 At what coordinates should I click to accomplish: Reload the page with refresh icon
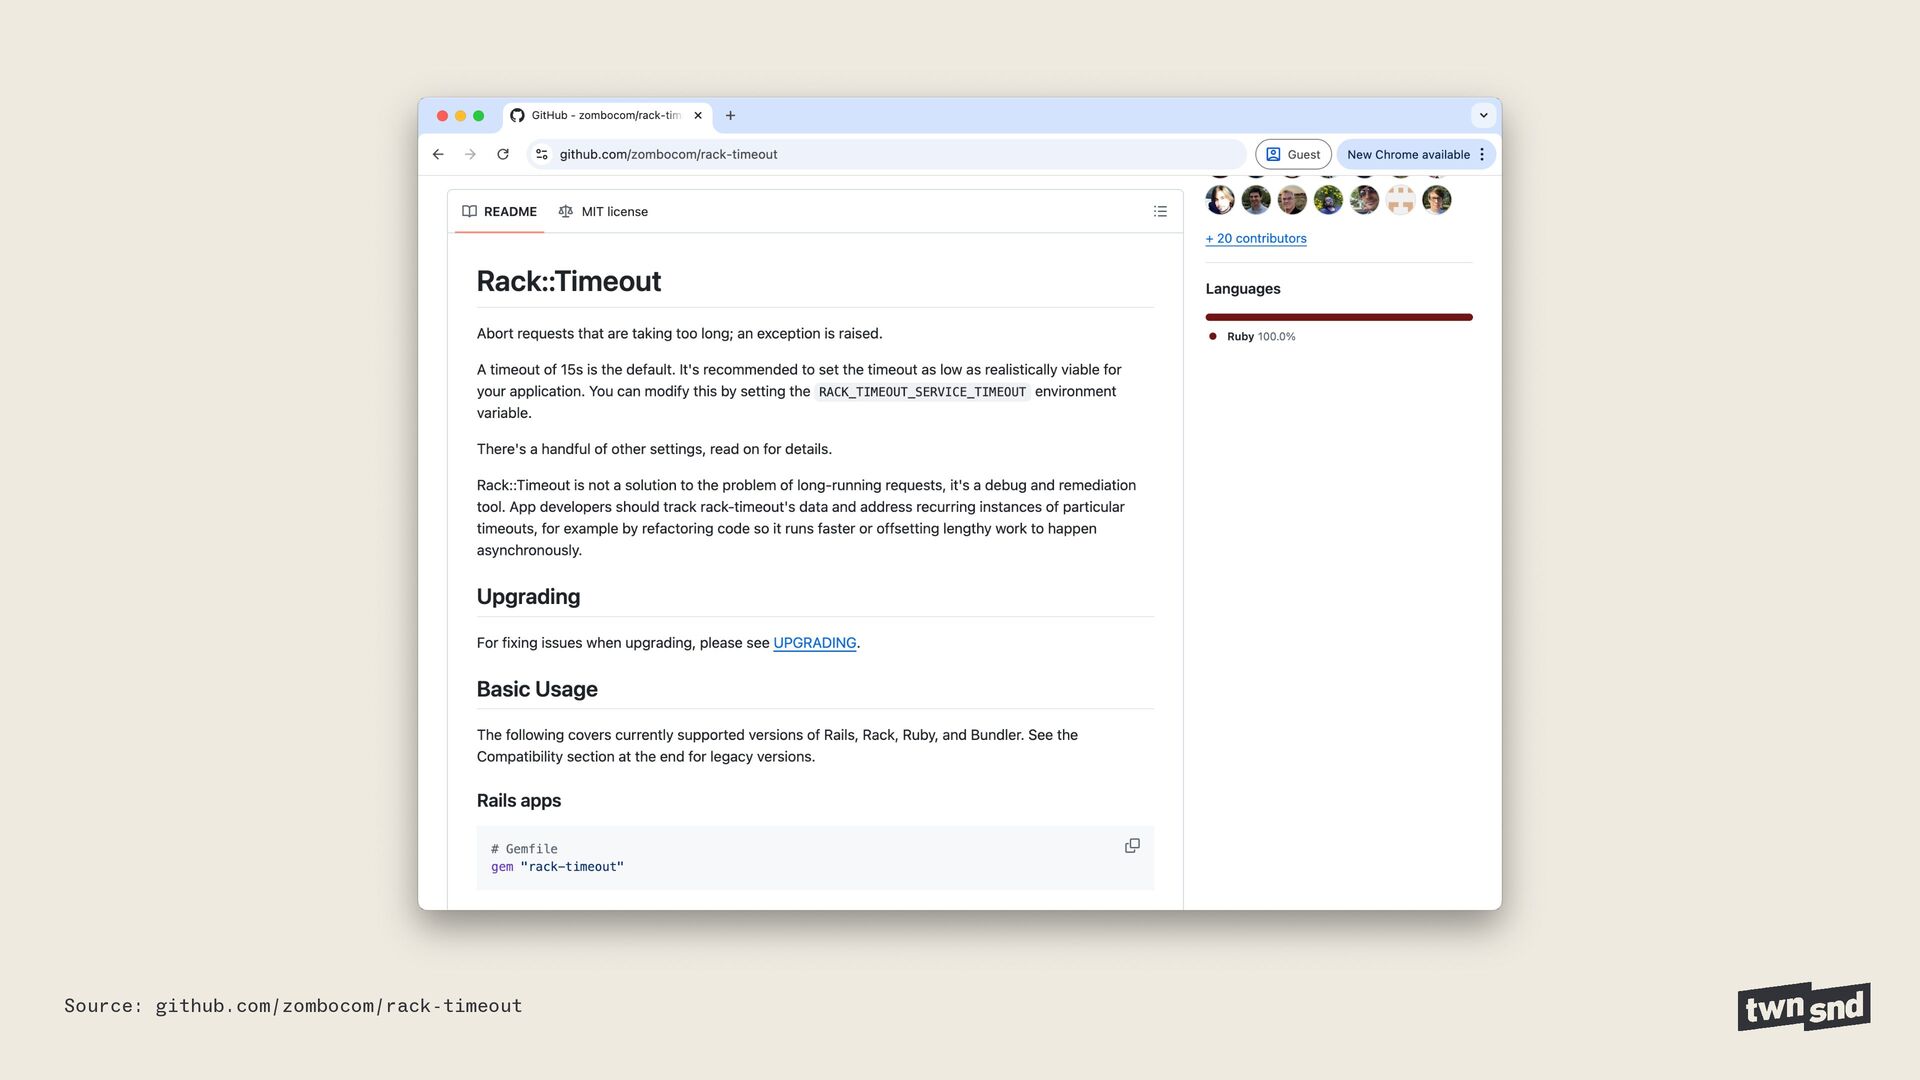503,154
